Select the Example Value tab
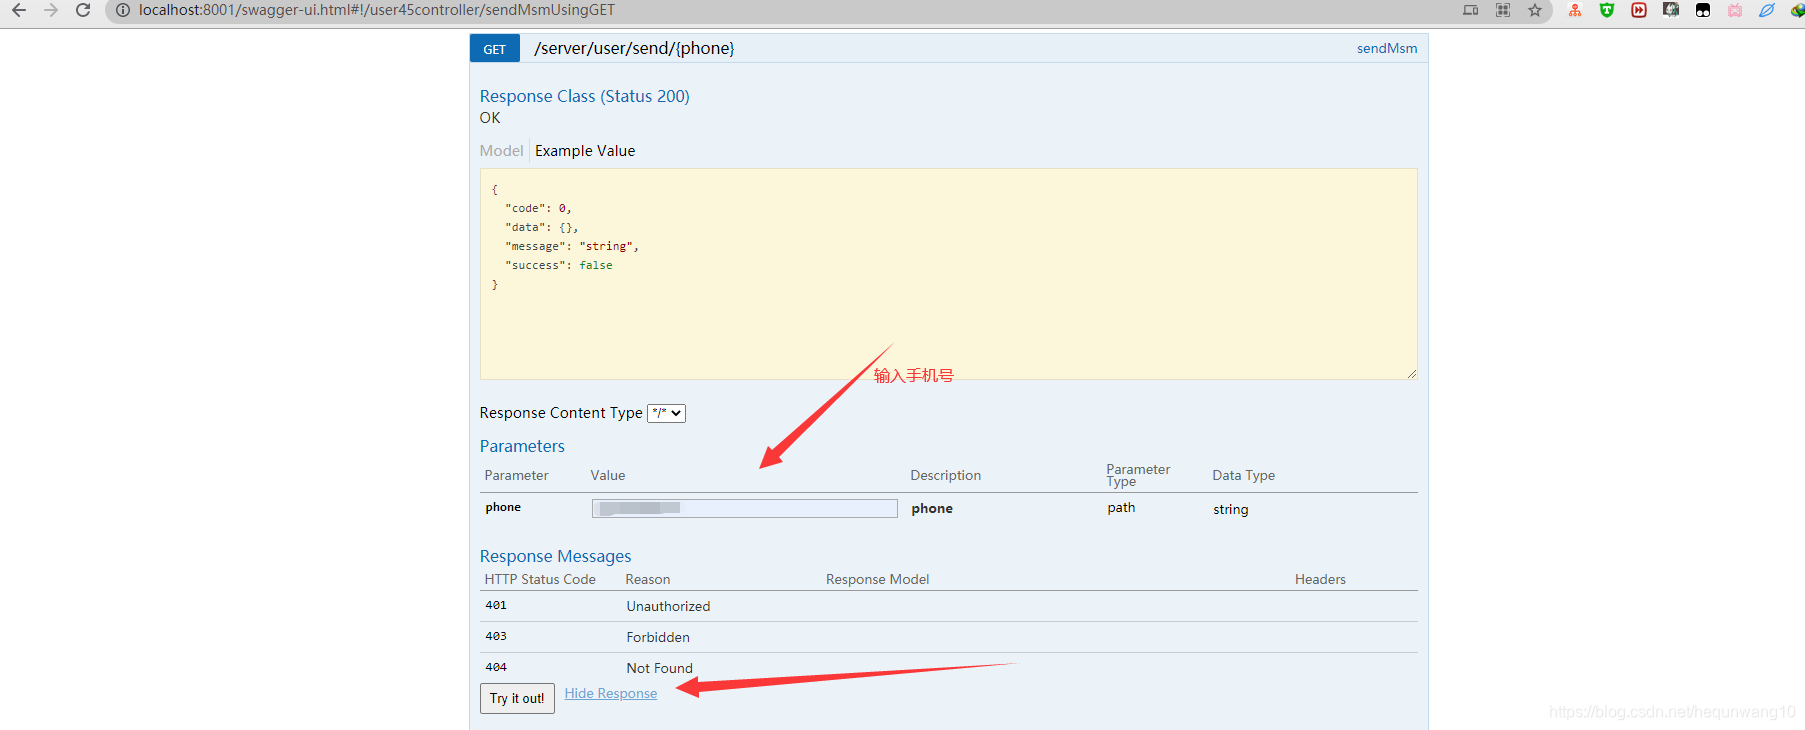Image resolution: width=1805 pixels, height=730 pixels. [x=585, y=151]
